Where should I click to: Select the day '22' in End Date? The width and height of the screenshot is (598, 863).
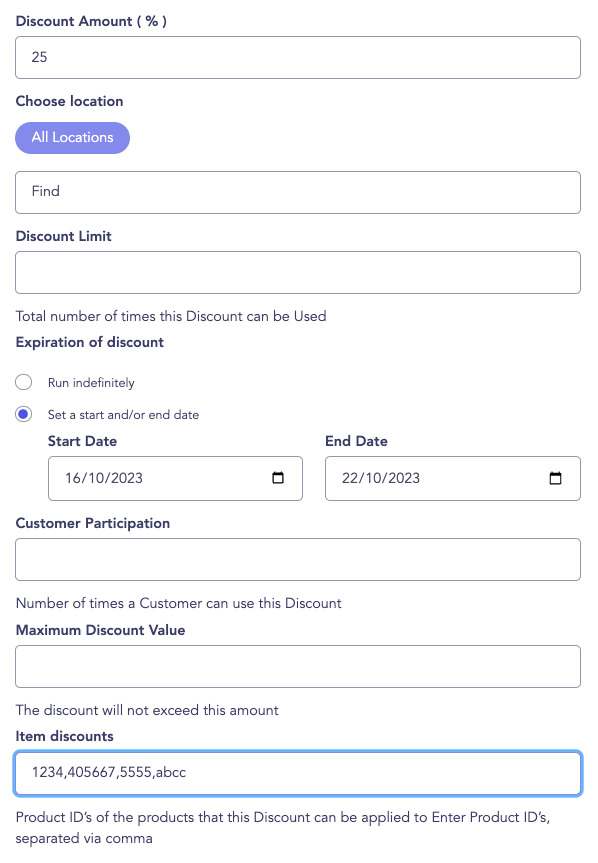click(350, 478)
